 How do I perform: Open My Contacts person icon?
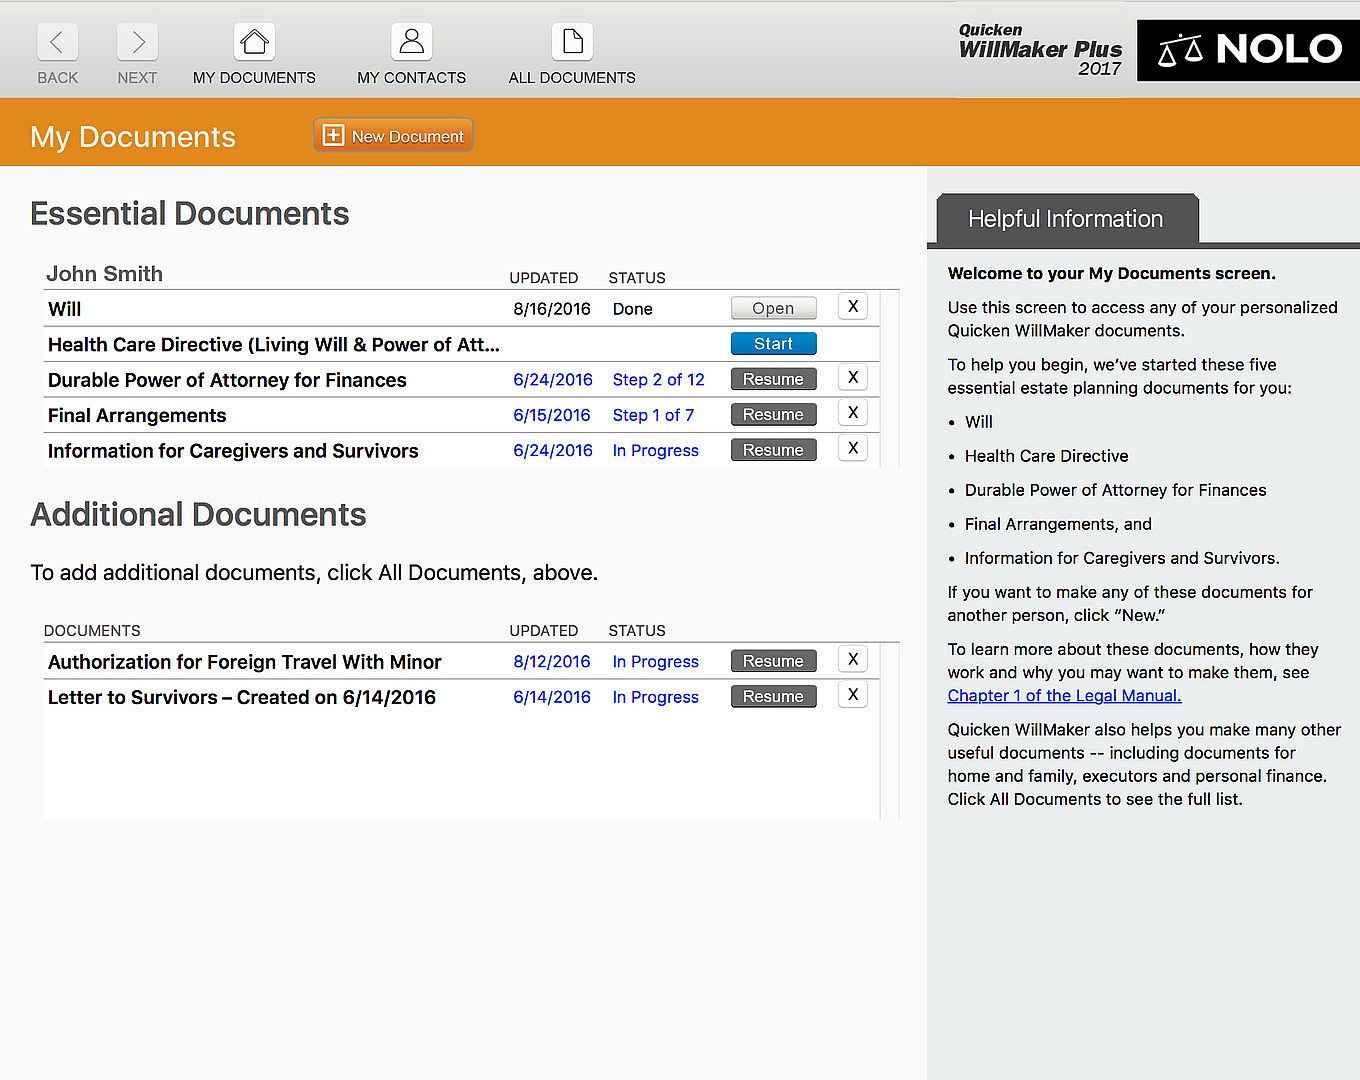click(411, 43)
